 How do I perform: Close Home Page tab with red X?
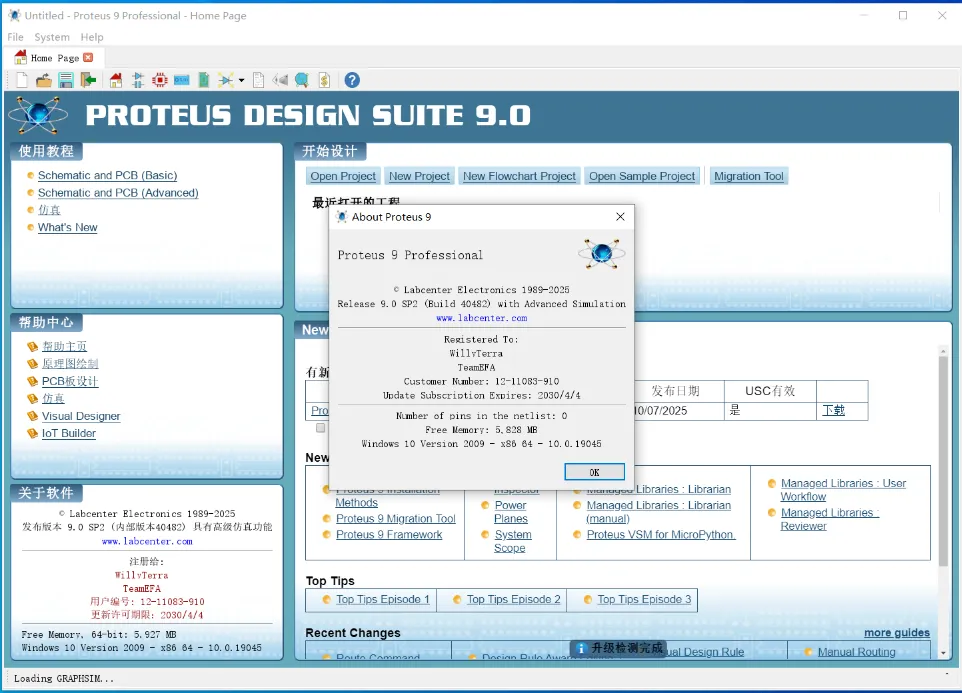coord(88,57)
